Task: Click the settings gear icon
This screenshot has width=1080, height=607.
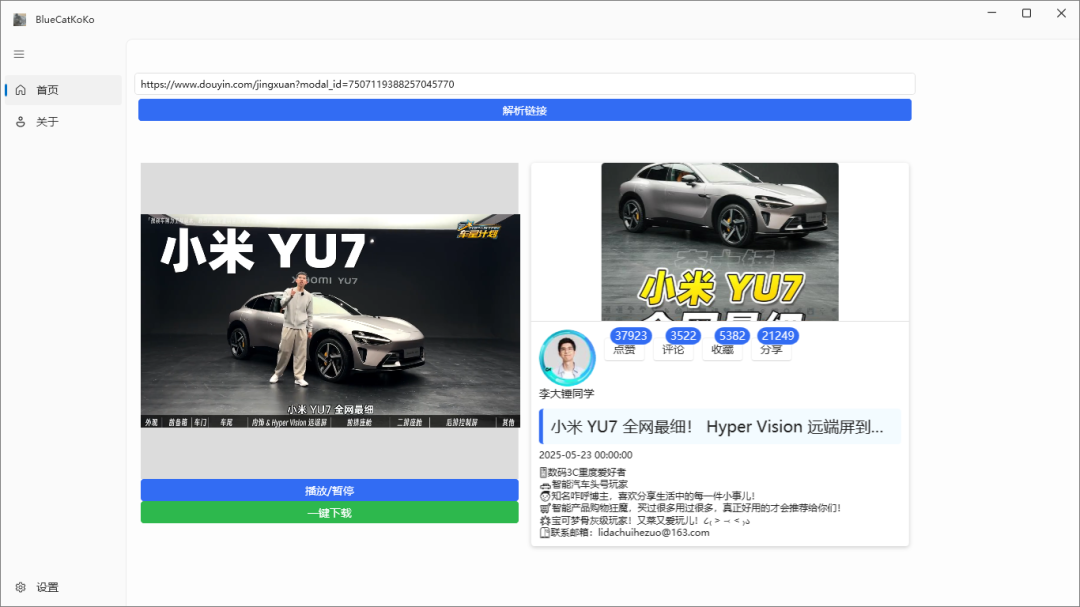Action: click(x=21, y=587)
